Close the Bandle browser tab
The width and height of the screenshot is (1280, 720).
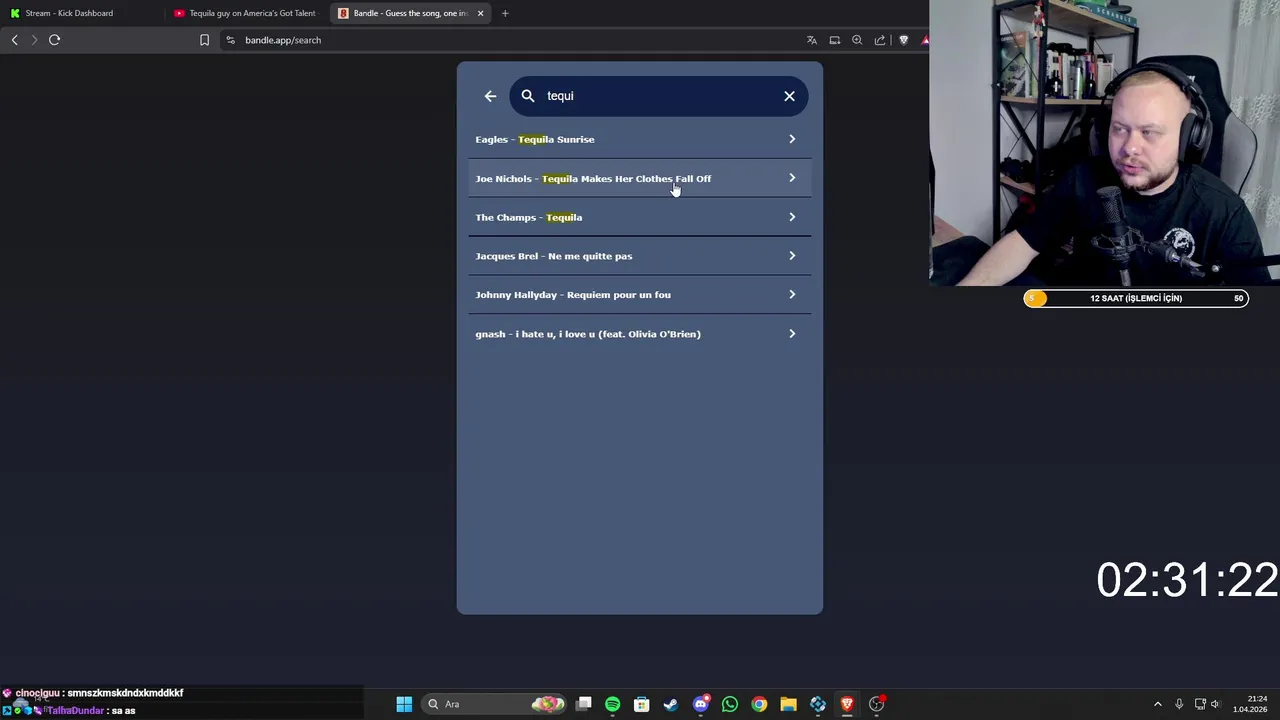480,13
